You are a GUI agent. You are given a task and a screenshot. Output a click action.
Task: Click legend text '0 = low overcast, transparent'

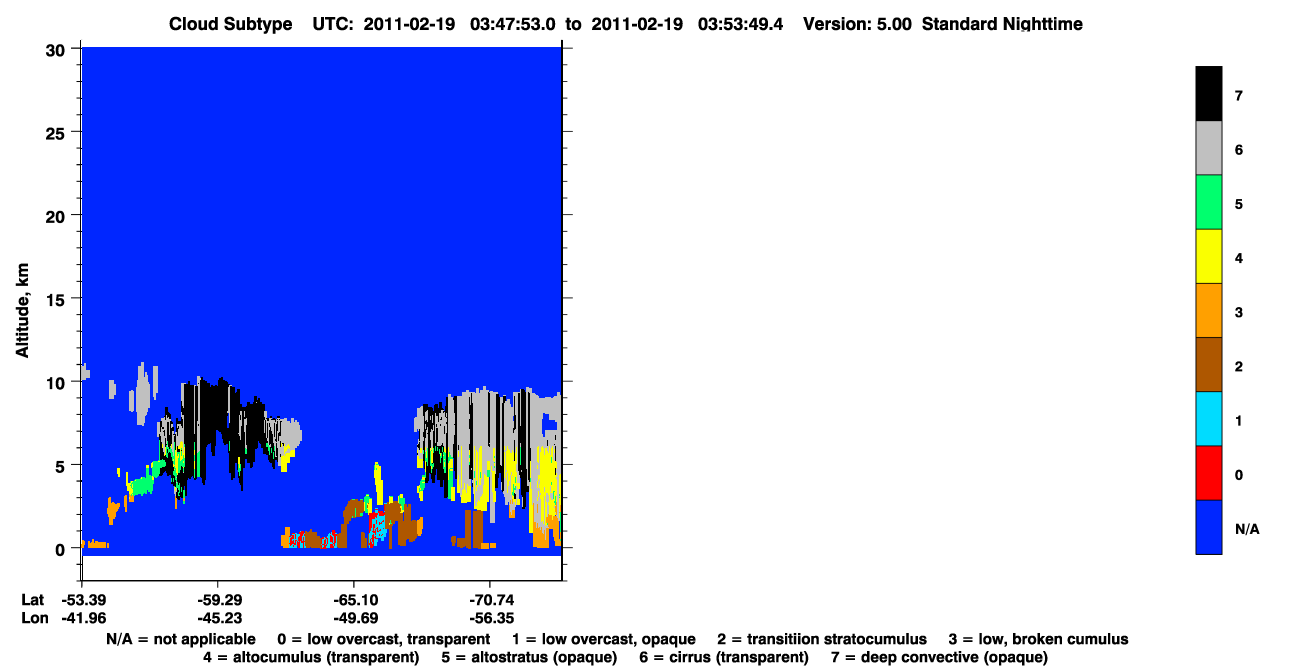(x=384, y=639)
